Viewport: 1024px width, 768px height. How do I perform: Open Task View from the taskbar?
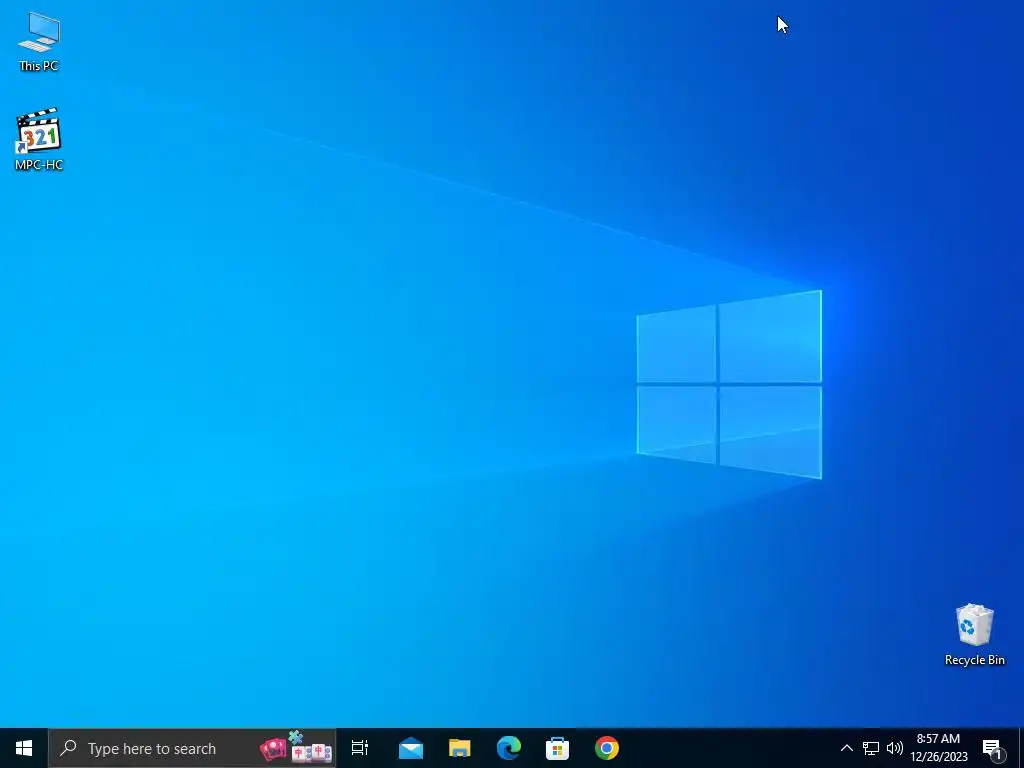(x=360, y=748)
